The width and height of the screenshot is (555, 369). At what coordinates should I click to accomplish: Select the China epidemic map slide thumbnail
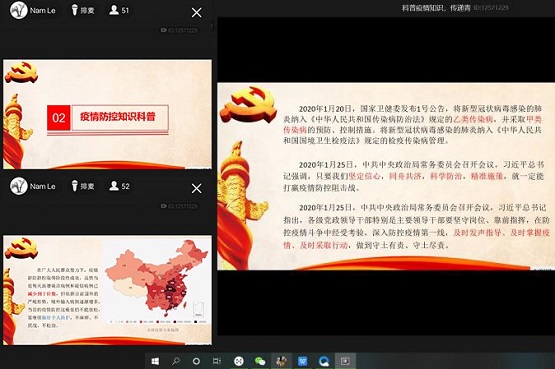click(x=108, y=290)
